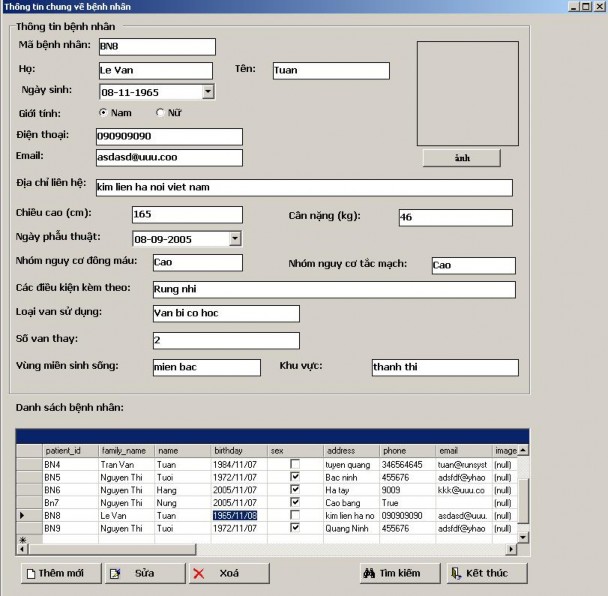The height and width of the screenshot is (596, 608).
Task: Click the Sửa edit icon
Action: (x=114, y=574)
